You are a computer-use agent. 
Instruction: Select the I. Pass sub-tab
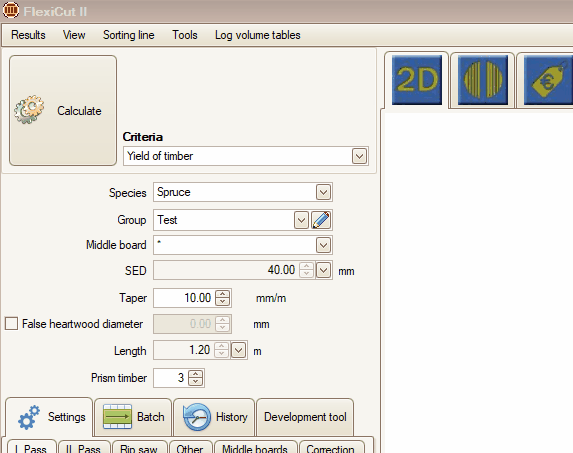click(x=31, y=448)
